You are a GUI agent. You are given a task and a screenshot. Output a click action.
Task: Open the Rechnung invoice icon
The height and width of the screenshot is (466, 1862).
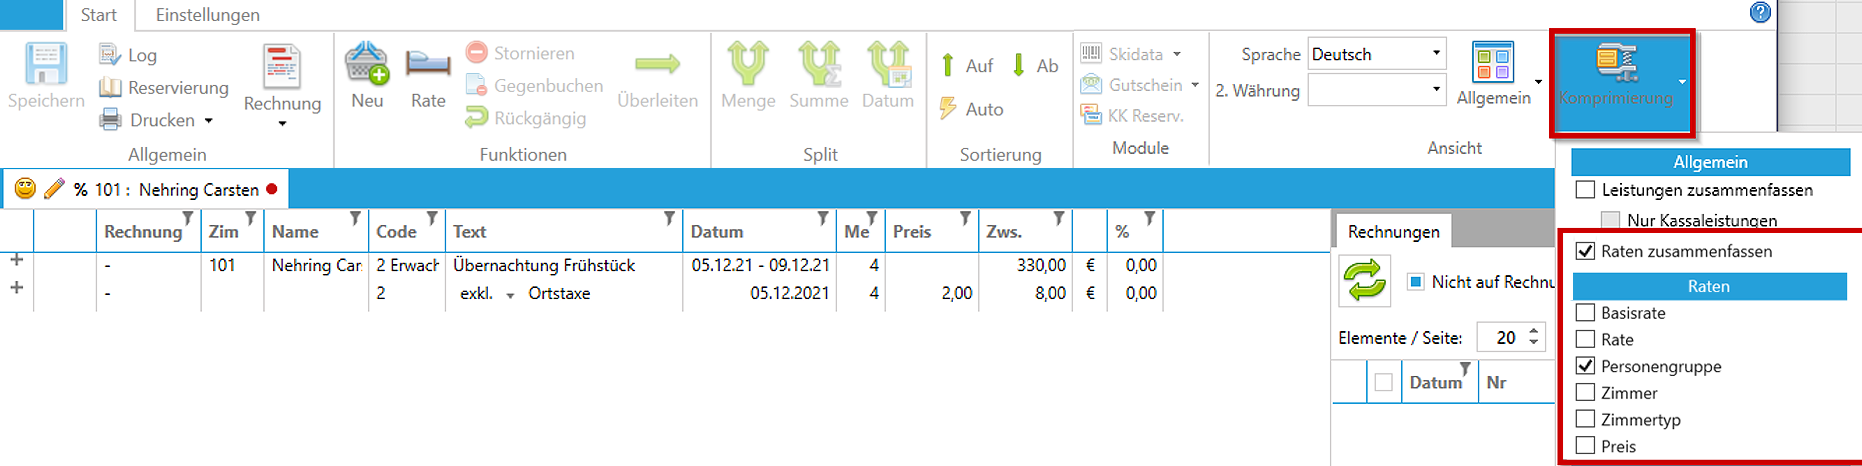tap(282, 68)
